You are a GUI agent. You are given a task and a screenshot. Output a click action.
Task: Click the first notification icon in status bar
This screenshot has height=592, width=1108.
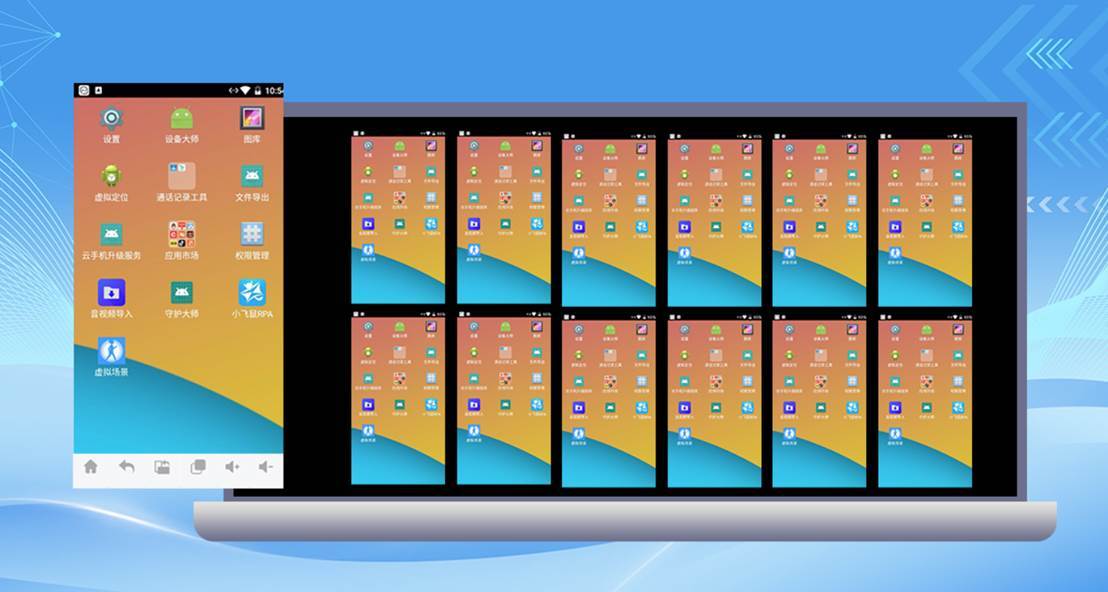[83, 90]
